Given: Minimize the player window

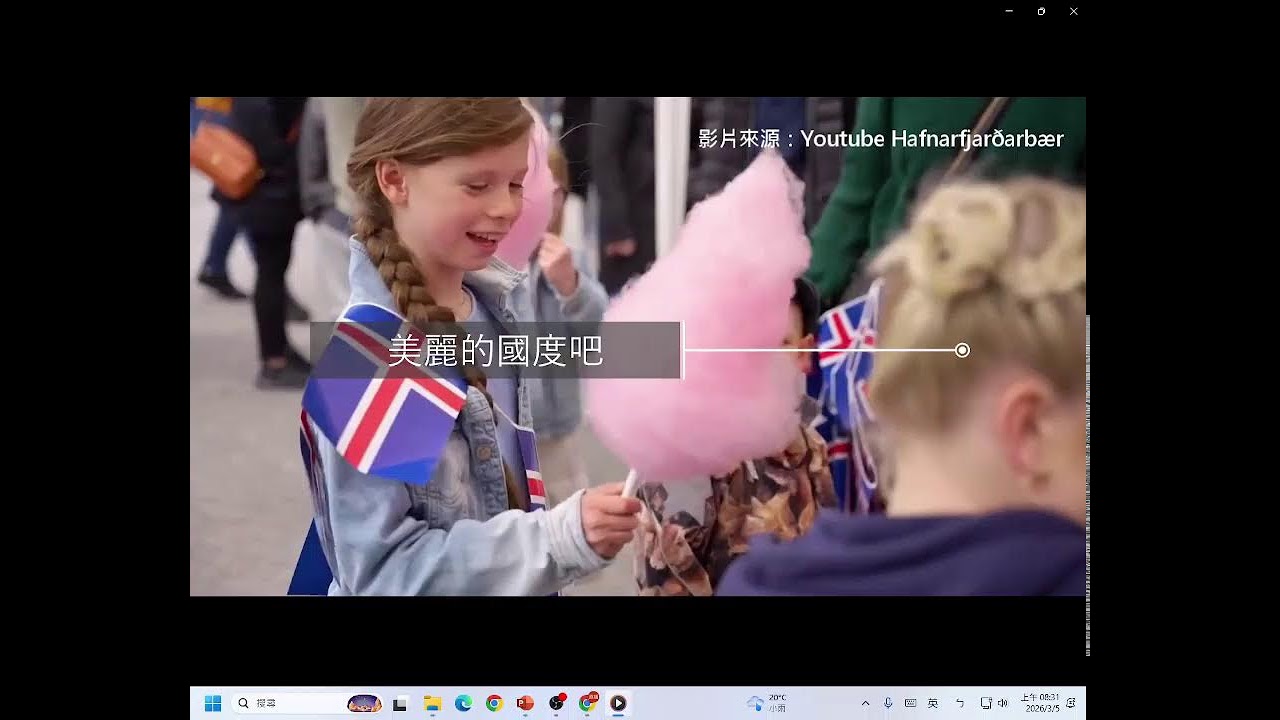Looking at the screenshot, I should [x=1009, y=11].
